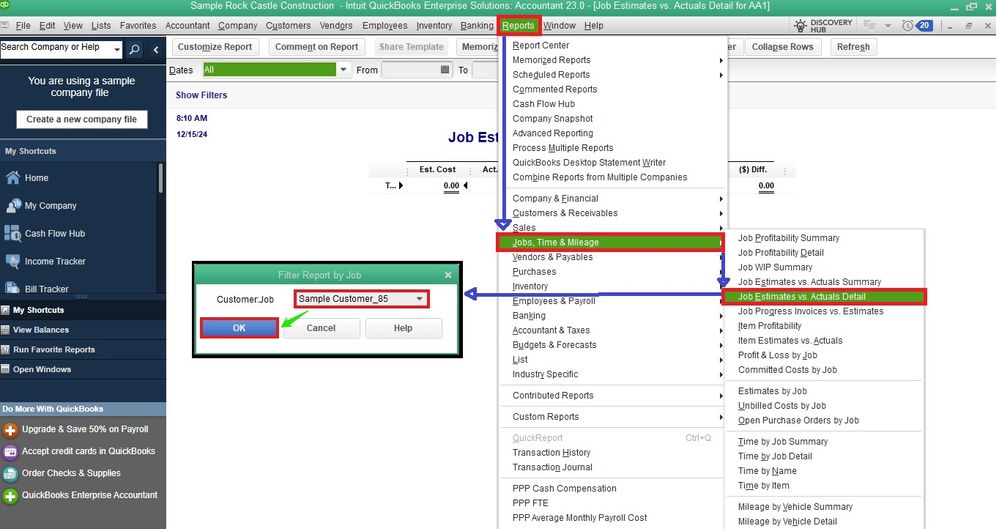Open the Banking menu
The width and height of the screenshot is (999, 529).
coord(477,25)
